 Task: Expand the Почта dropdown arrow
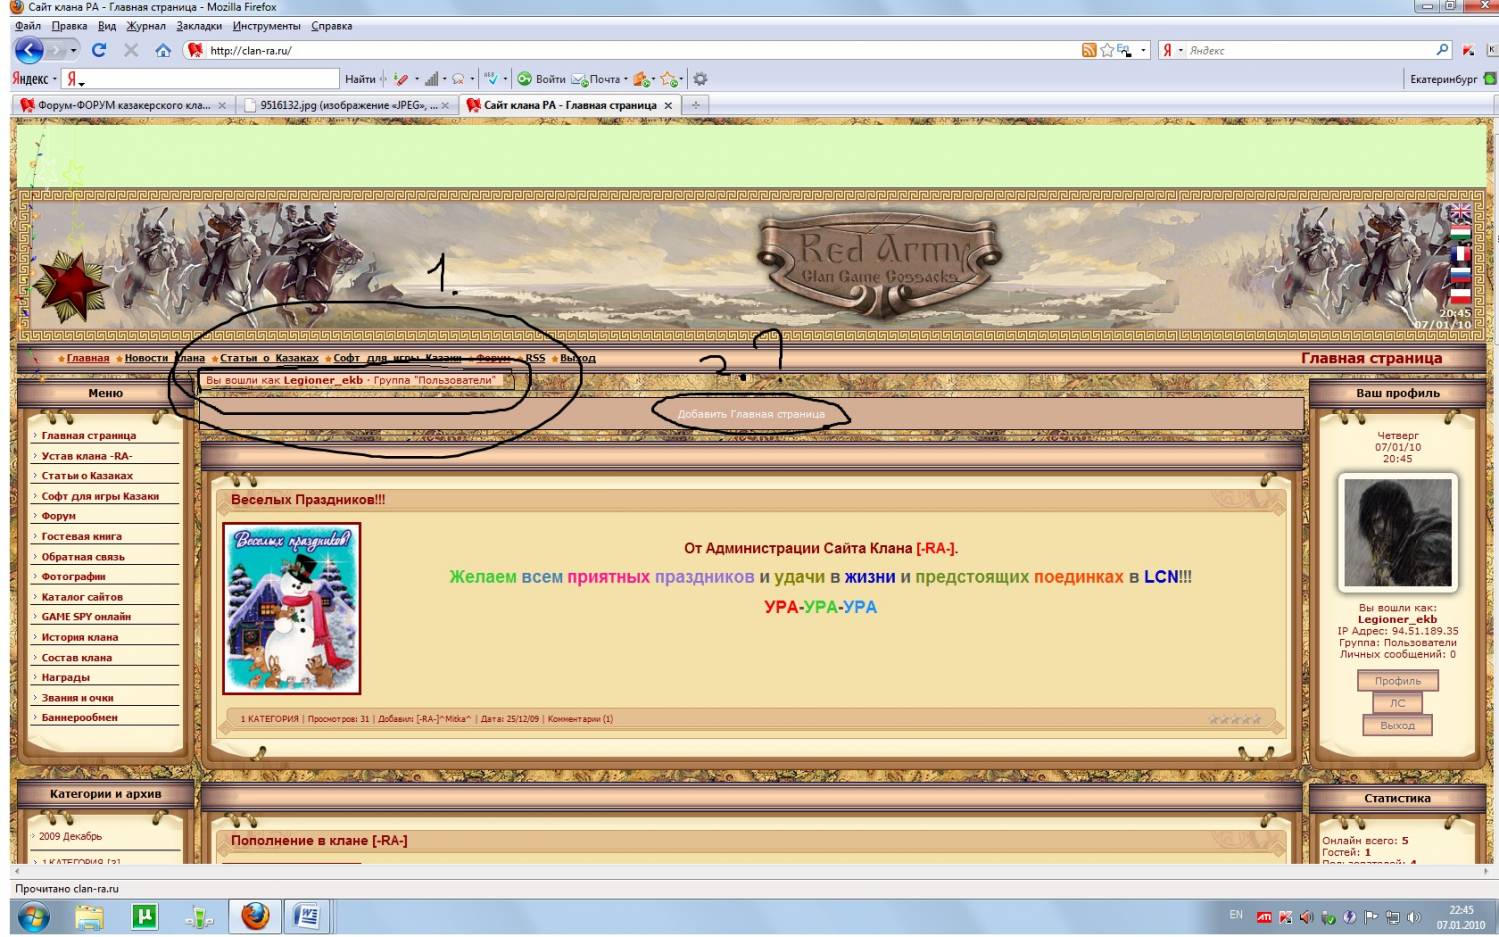(x=626, y=79)
